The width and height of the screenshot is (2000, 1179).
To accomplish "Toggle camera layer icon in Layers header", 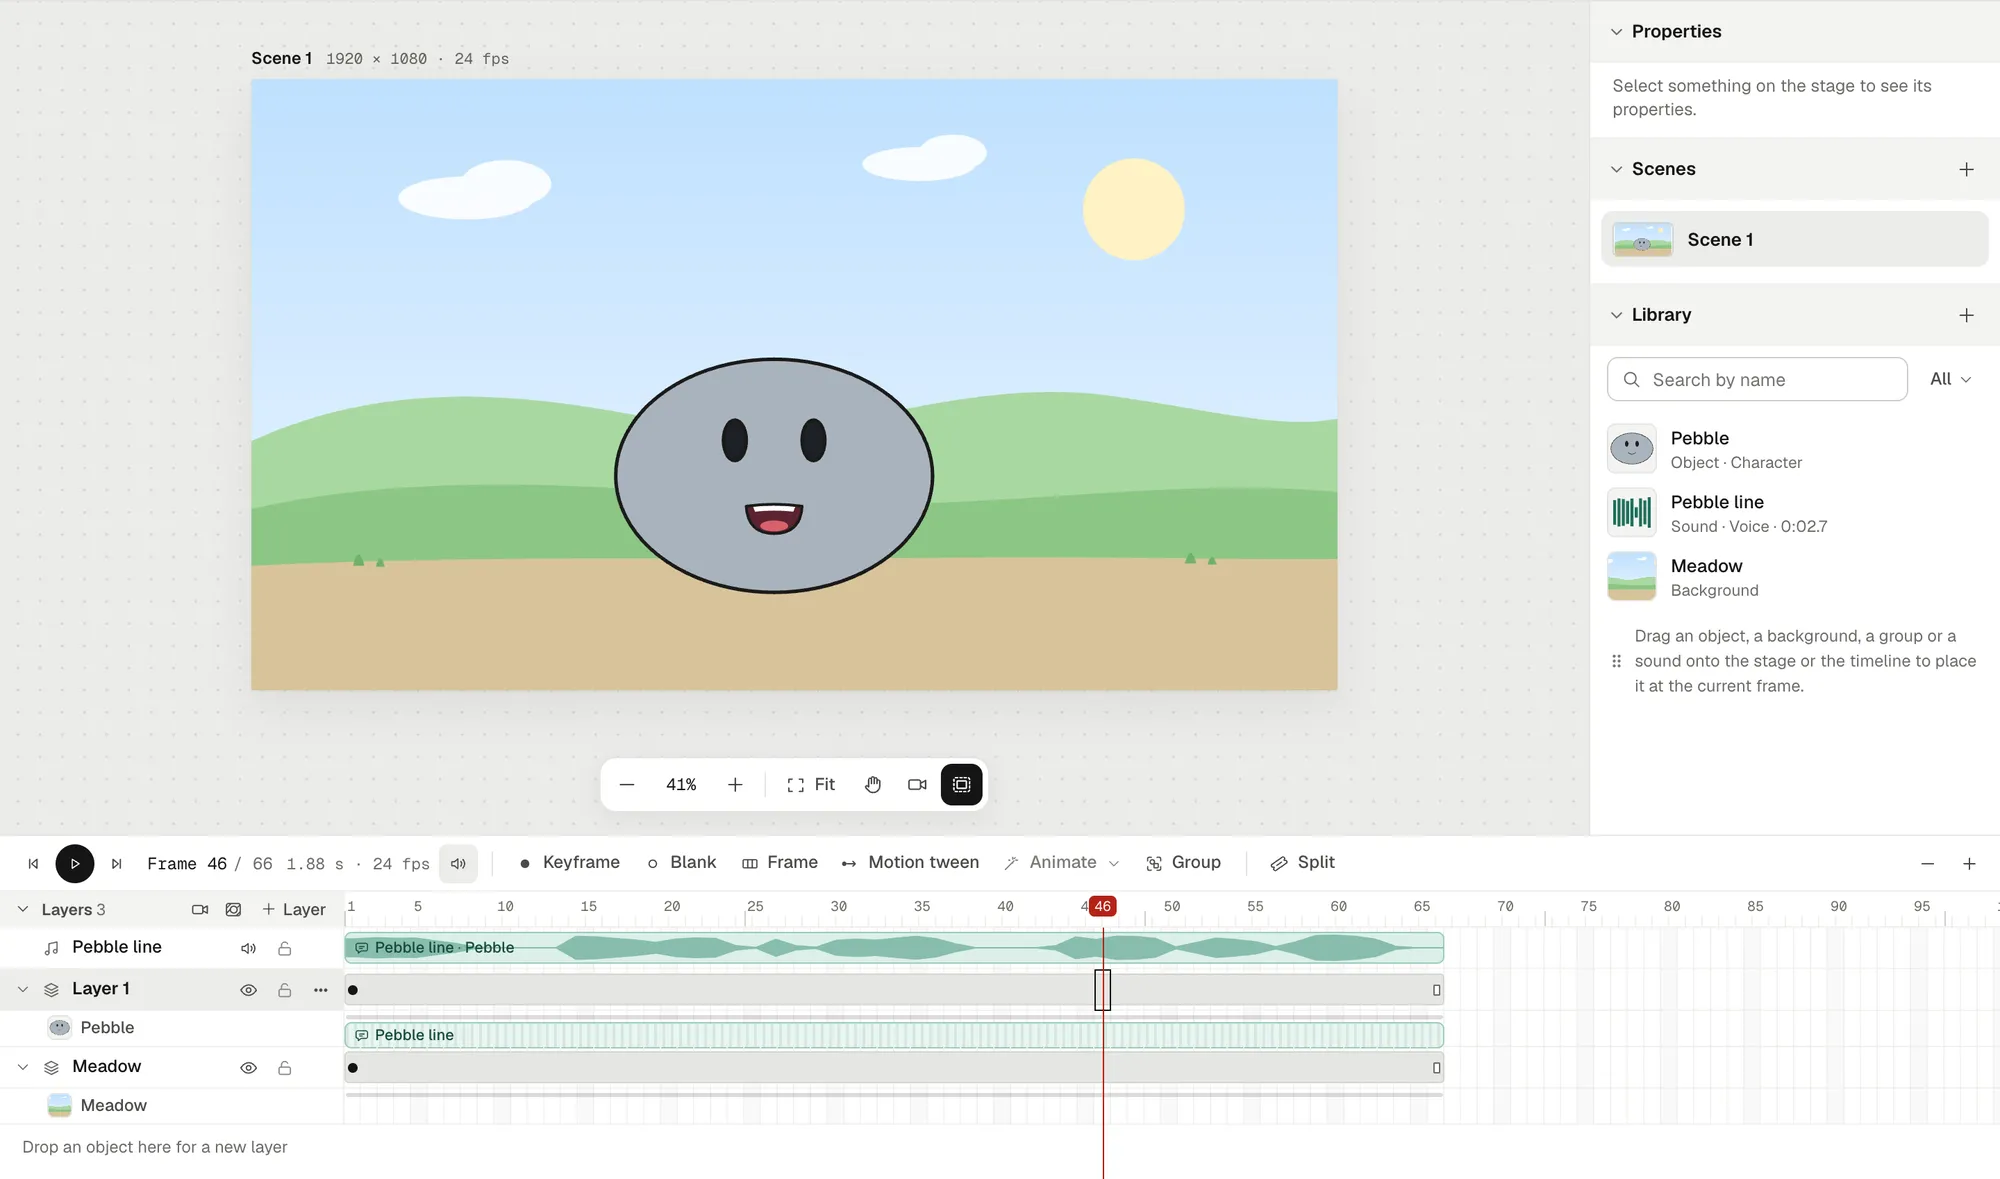I will tap(200, 909).
